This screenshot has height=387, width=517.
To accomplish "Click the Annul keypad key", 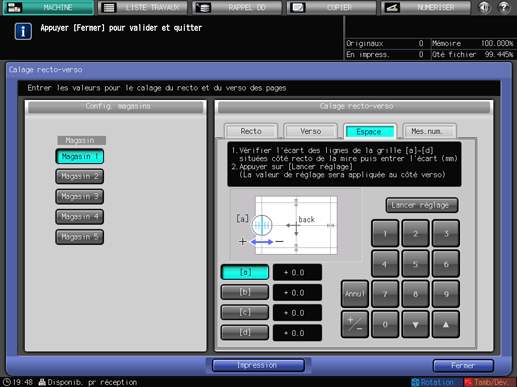I will pyautogui.click(x=355, y=294).
